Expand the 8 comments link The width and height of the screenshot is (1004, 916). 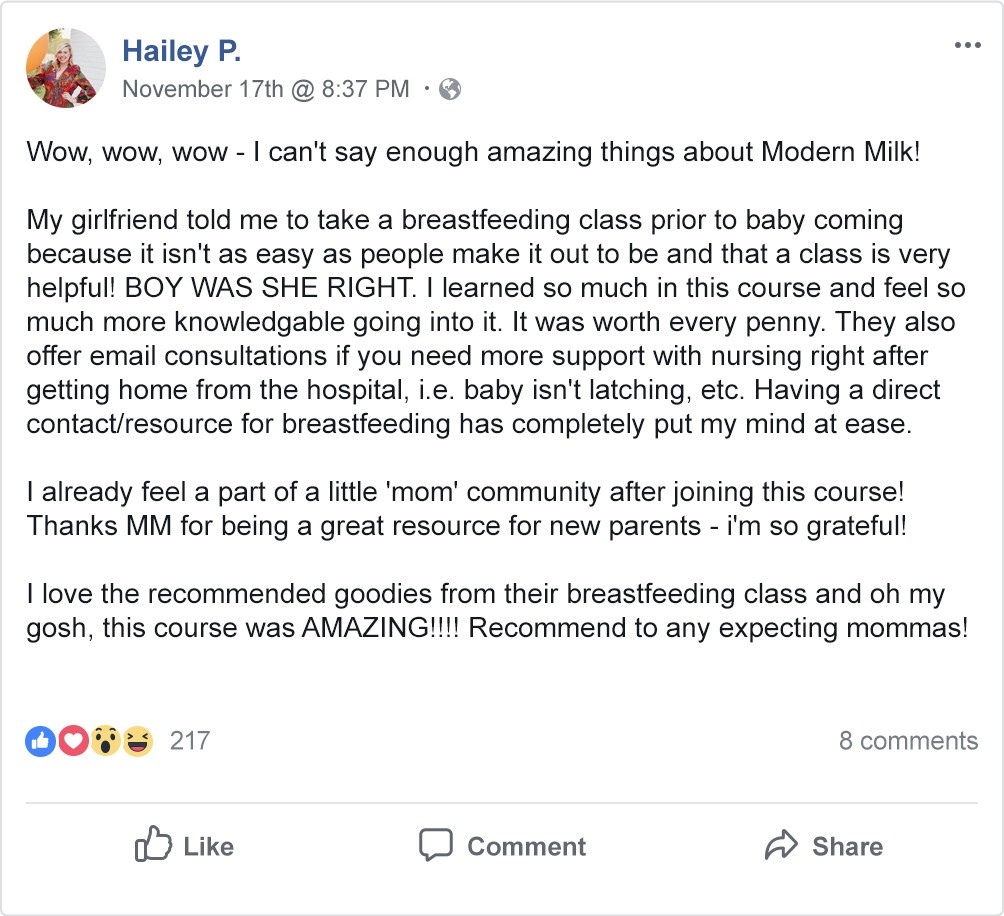tap(908, 741)
